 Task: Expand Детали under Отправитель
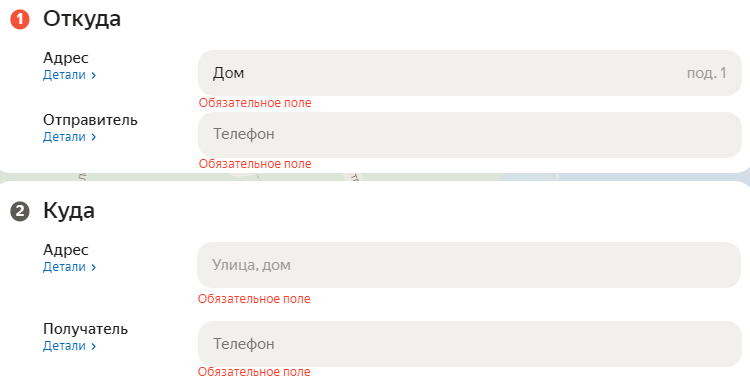tap(69, 137)
